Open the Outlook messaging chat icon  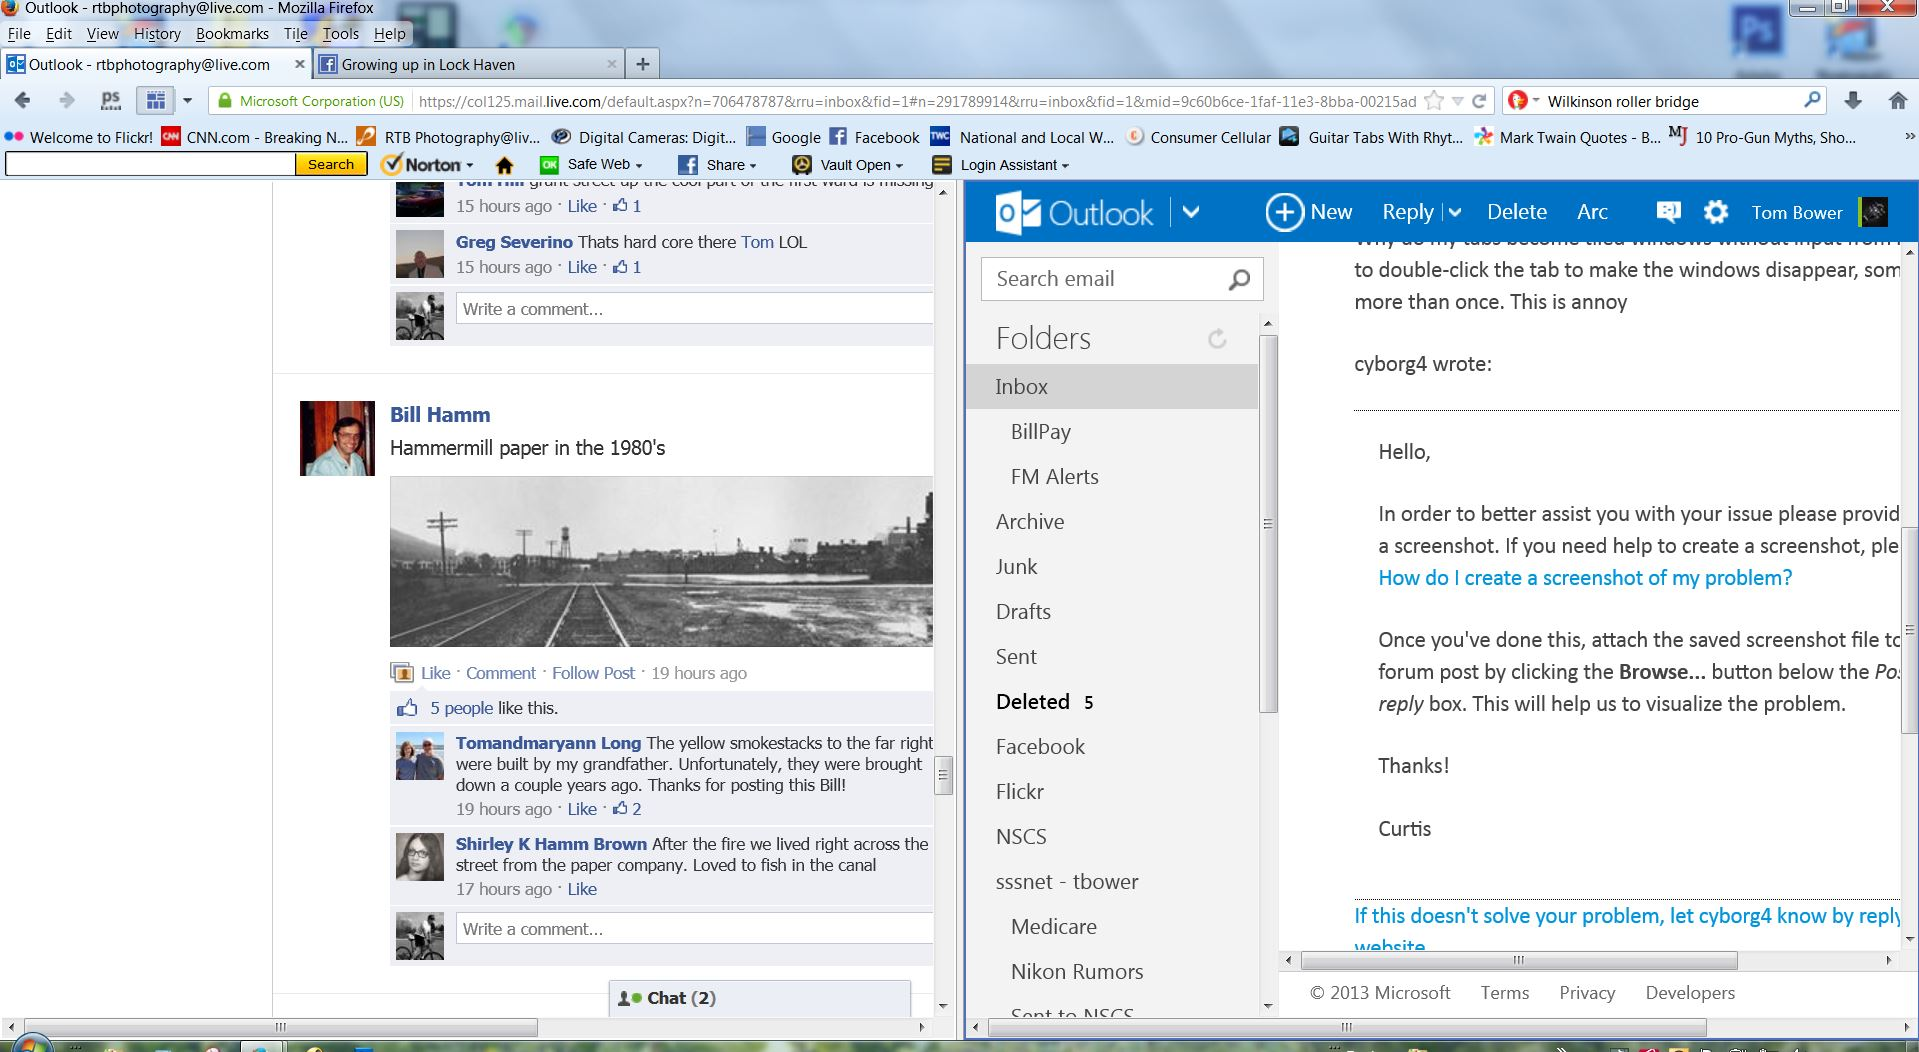pyautogui.click(x=1668, y=212)
